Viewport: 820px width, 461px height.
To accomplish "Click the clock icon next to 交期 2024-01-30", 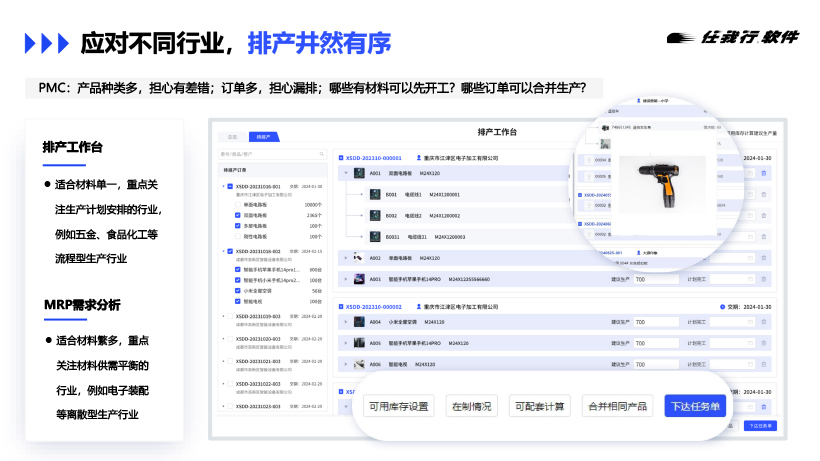I will coord(722,306).
